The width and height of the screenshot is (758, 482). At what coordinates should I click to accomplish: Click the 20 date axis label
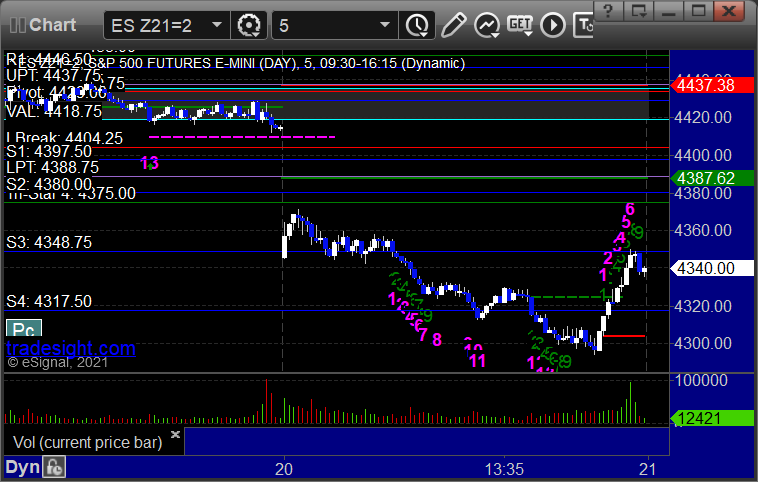click(284, 469)
